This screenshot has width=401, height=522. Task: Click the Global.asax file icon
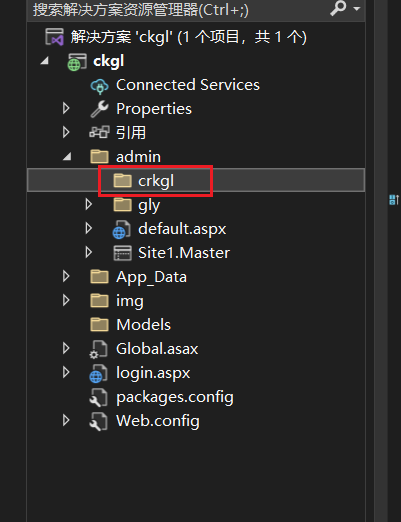[x=99, y=349]
